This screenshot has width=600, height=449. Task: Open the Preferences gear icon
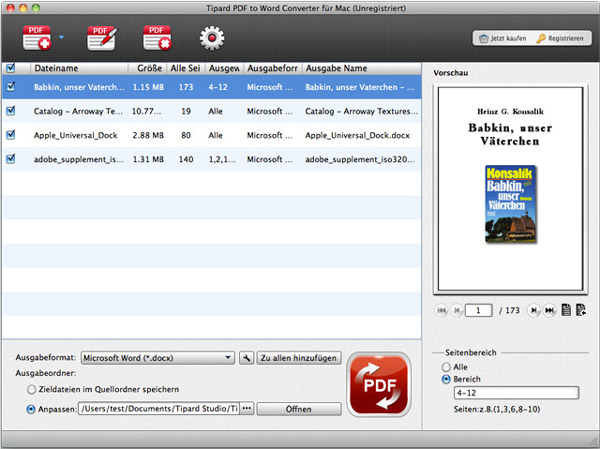point(212,38)
